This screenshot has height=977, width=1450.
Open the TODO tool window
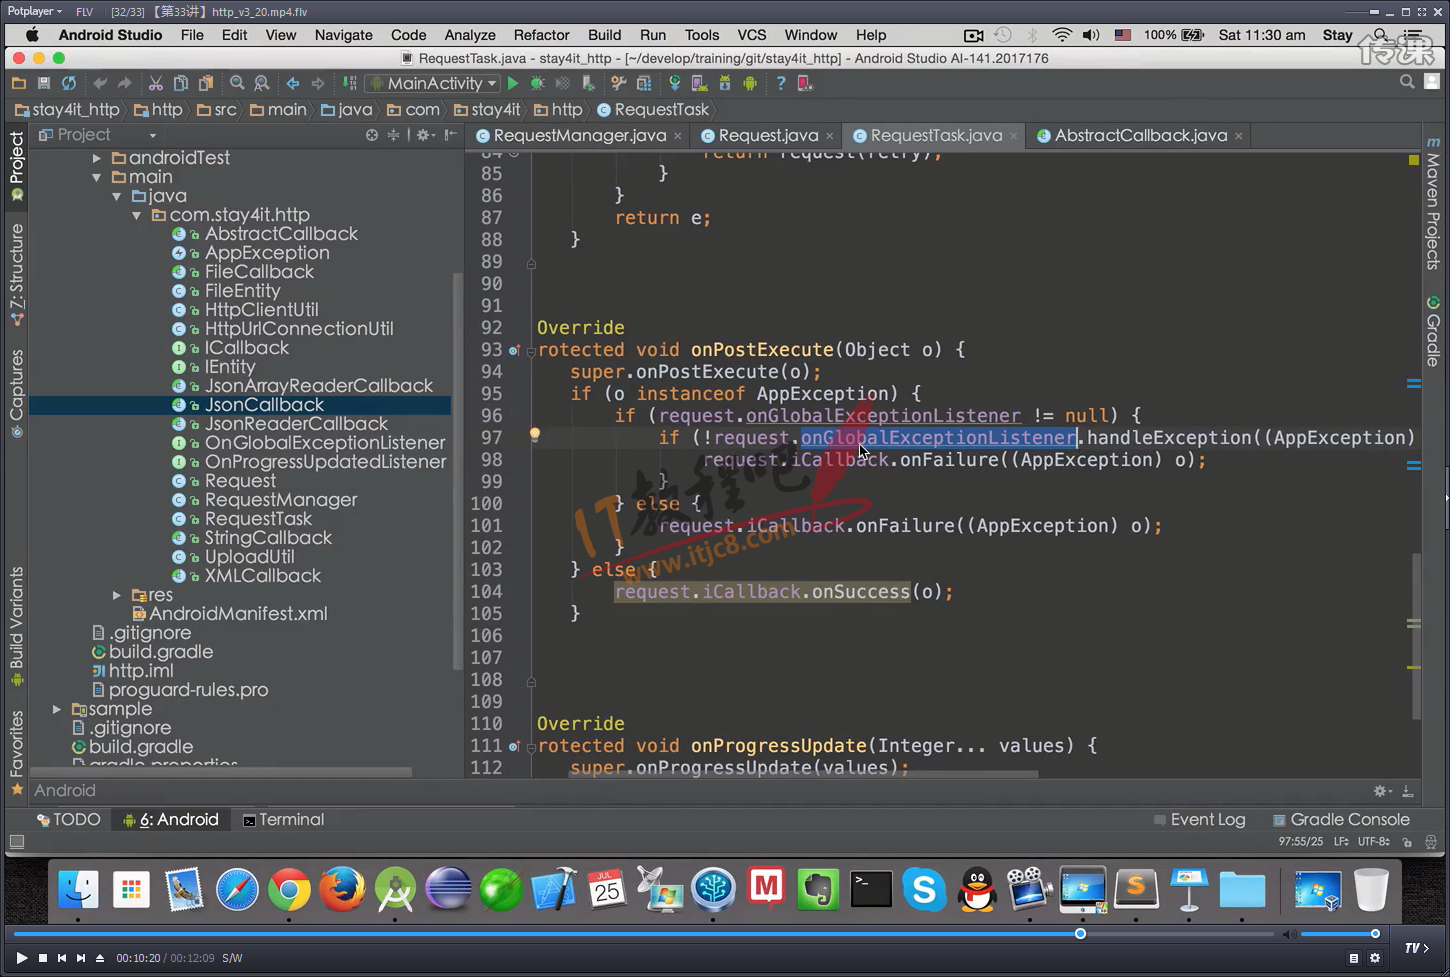point(68,820)
